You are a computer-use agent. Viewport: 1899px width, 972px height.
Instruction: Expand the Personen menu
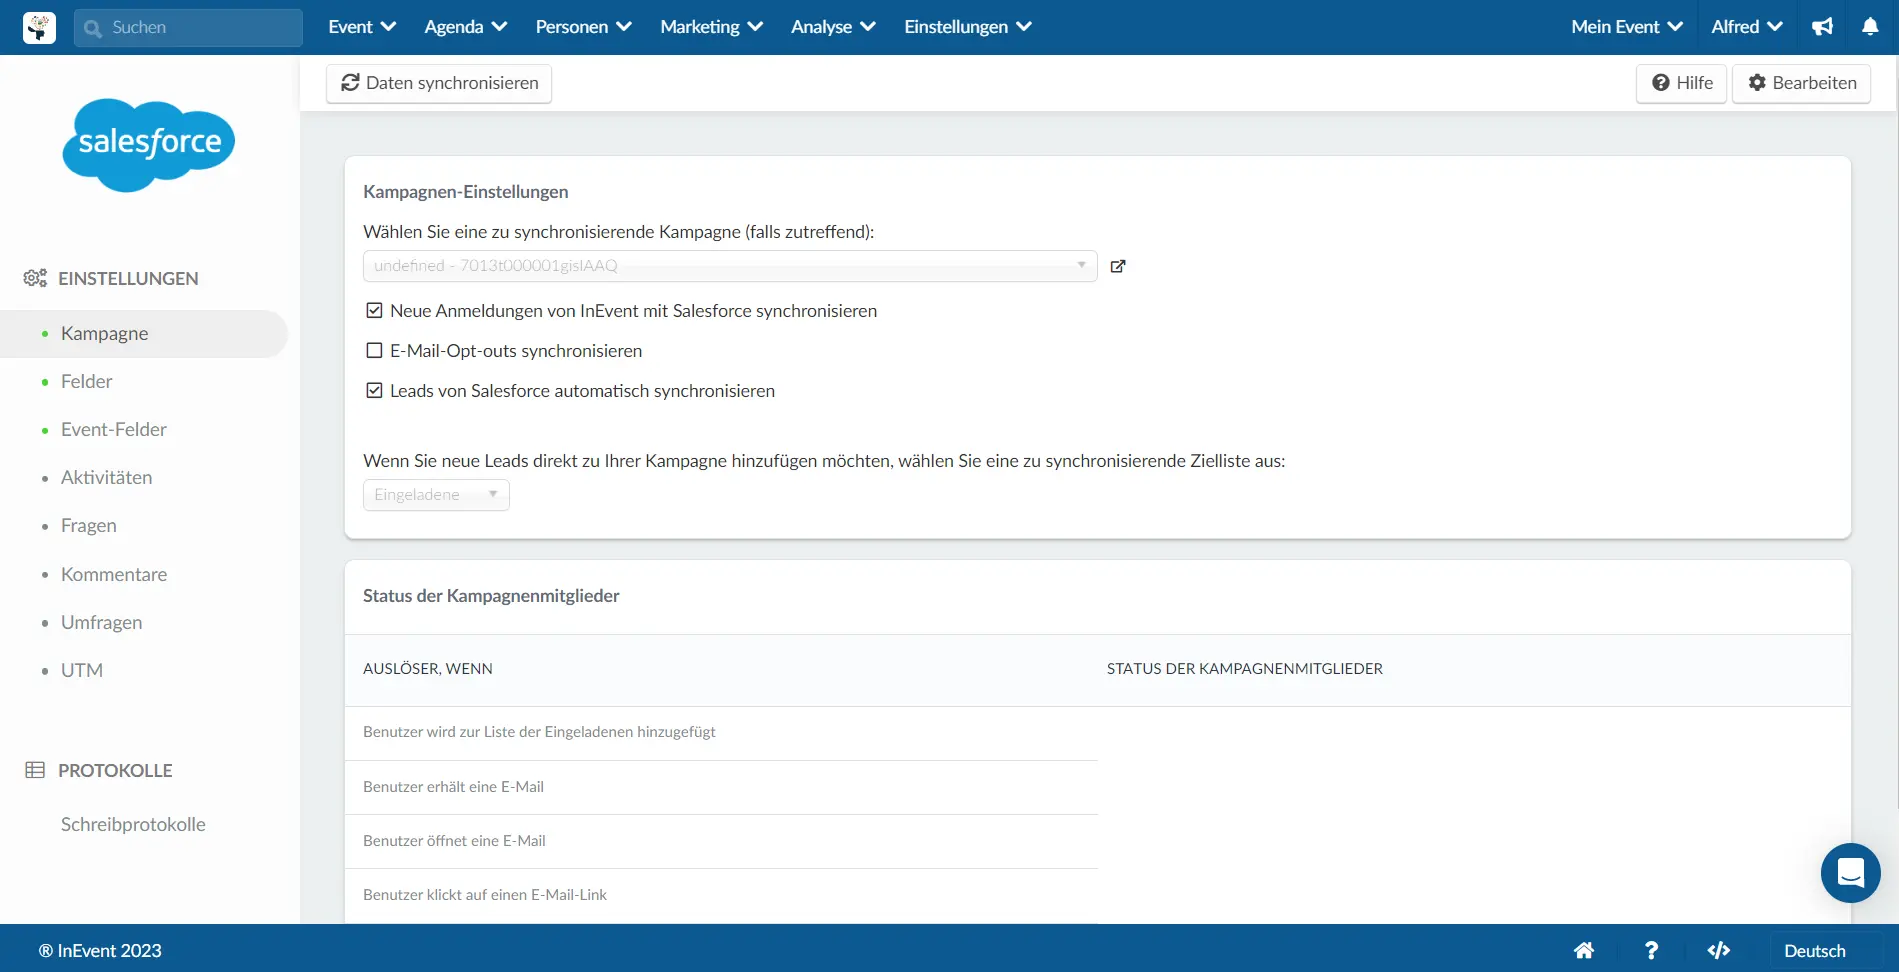tap(583, 27)
